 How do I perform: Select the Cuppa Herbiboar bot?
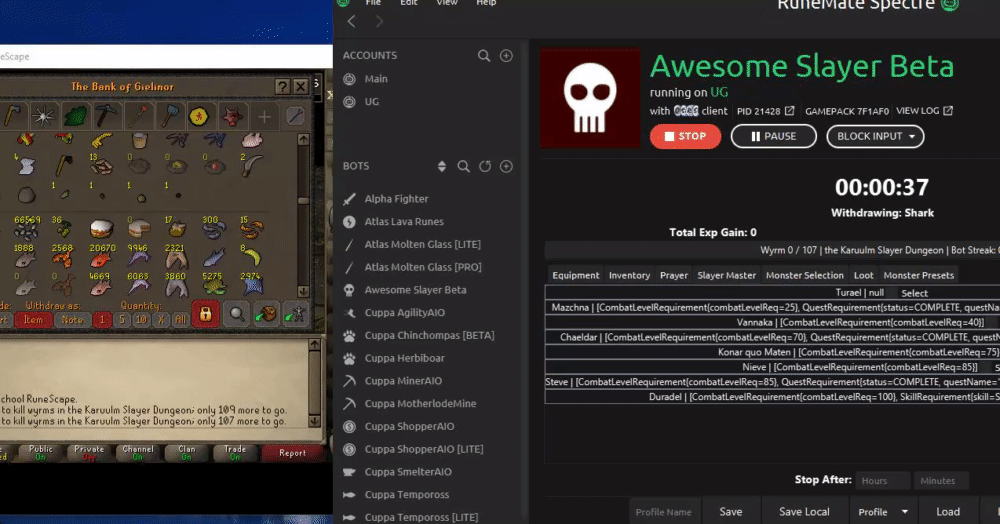pyautogui.click(x=404, y=358)
